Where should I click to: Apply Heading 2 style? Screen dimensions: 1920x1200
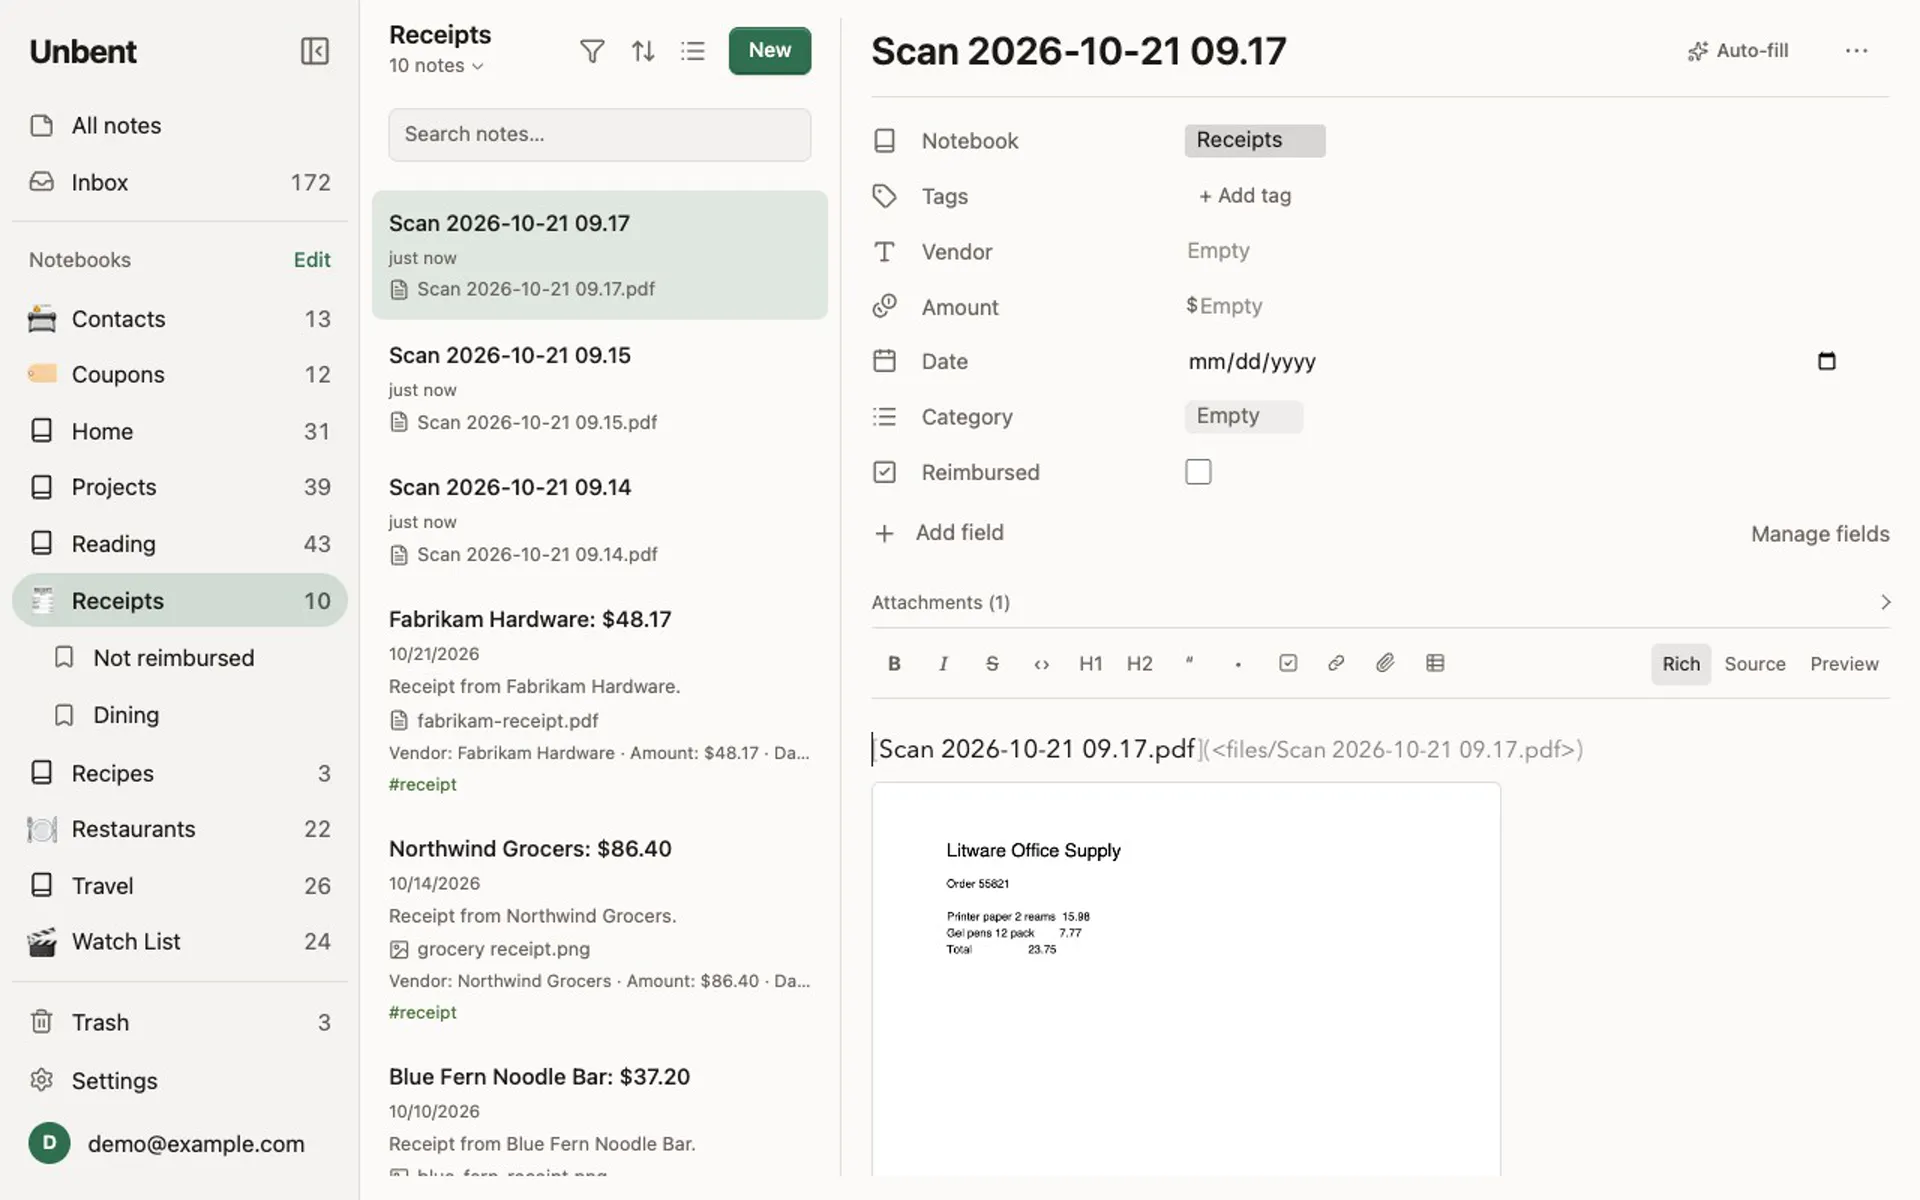(x=1139, y=664)
